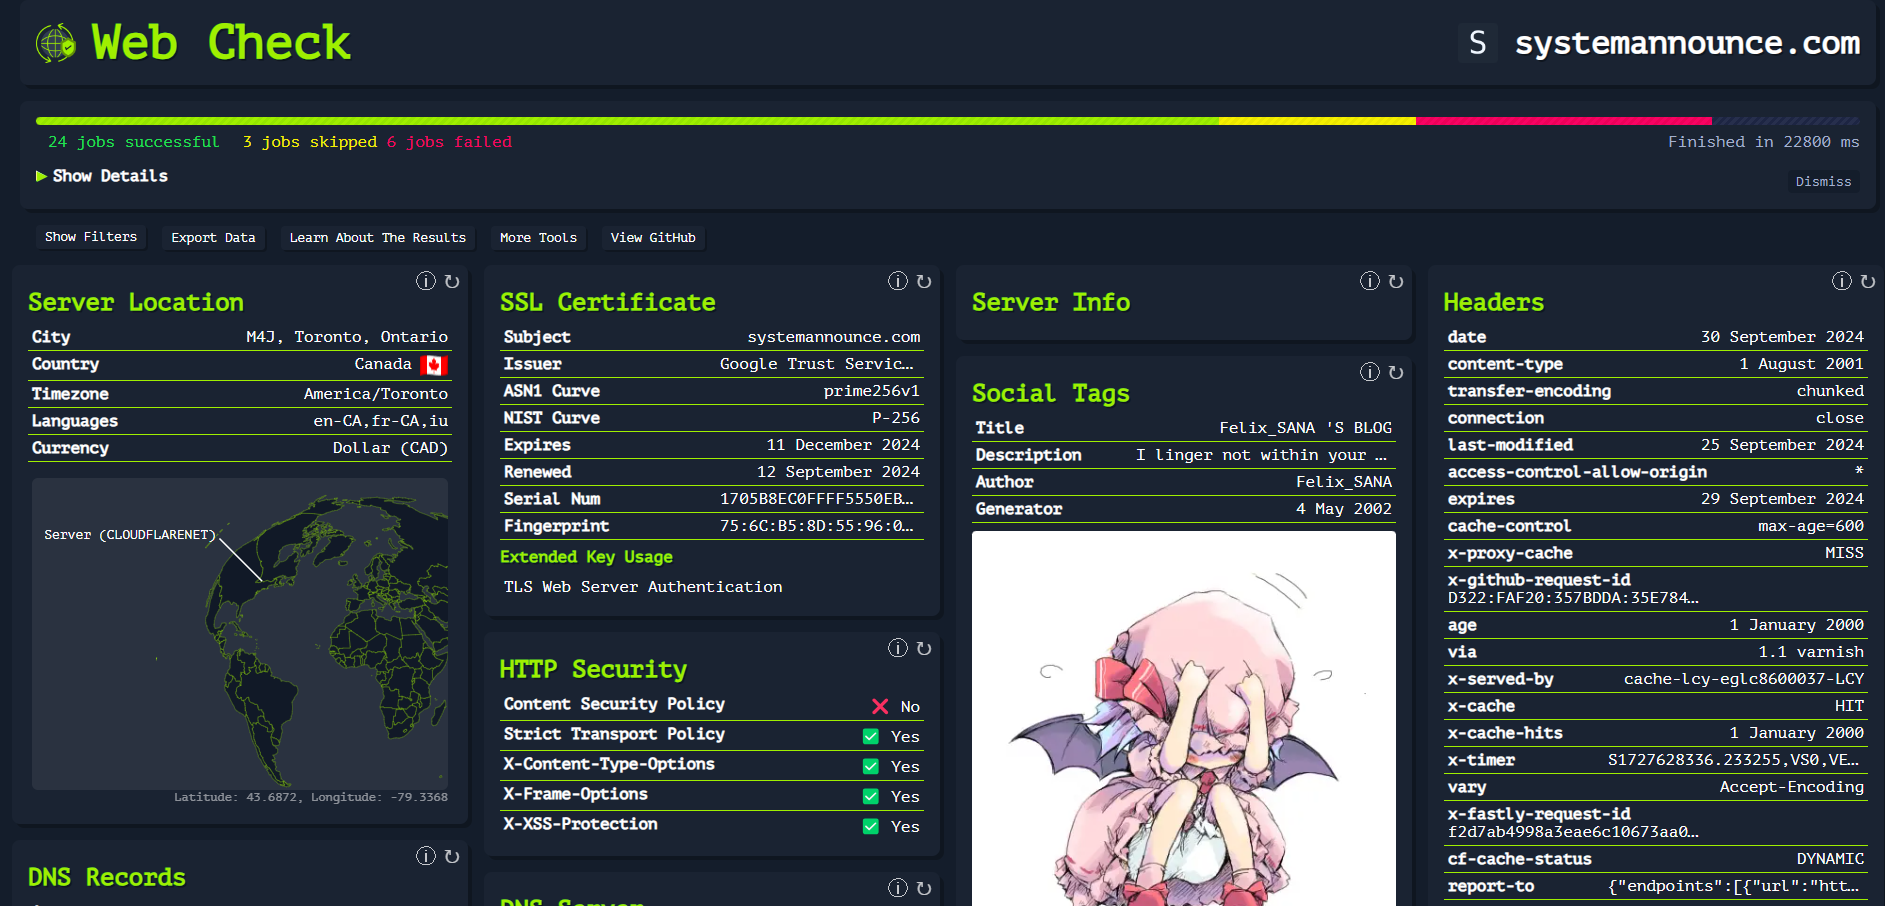Open info for the Social Tags card
Screen dimensions: 1885x906
1370,372
